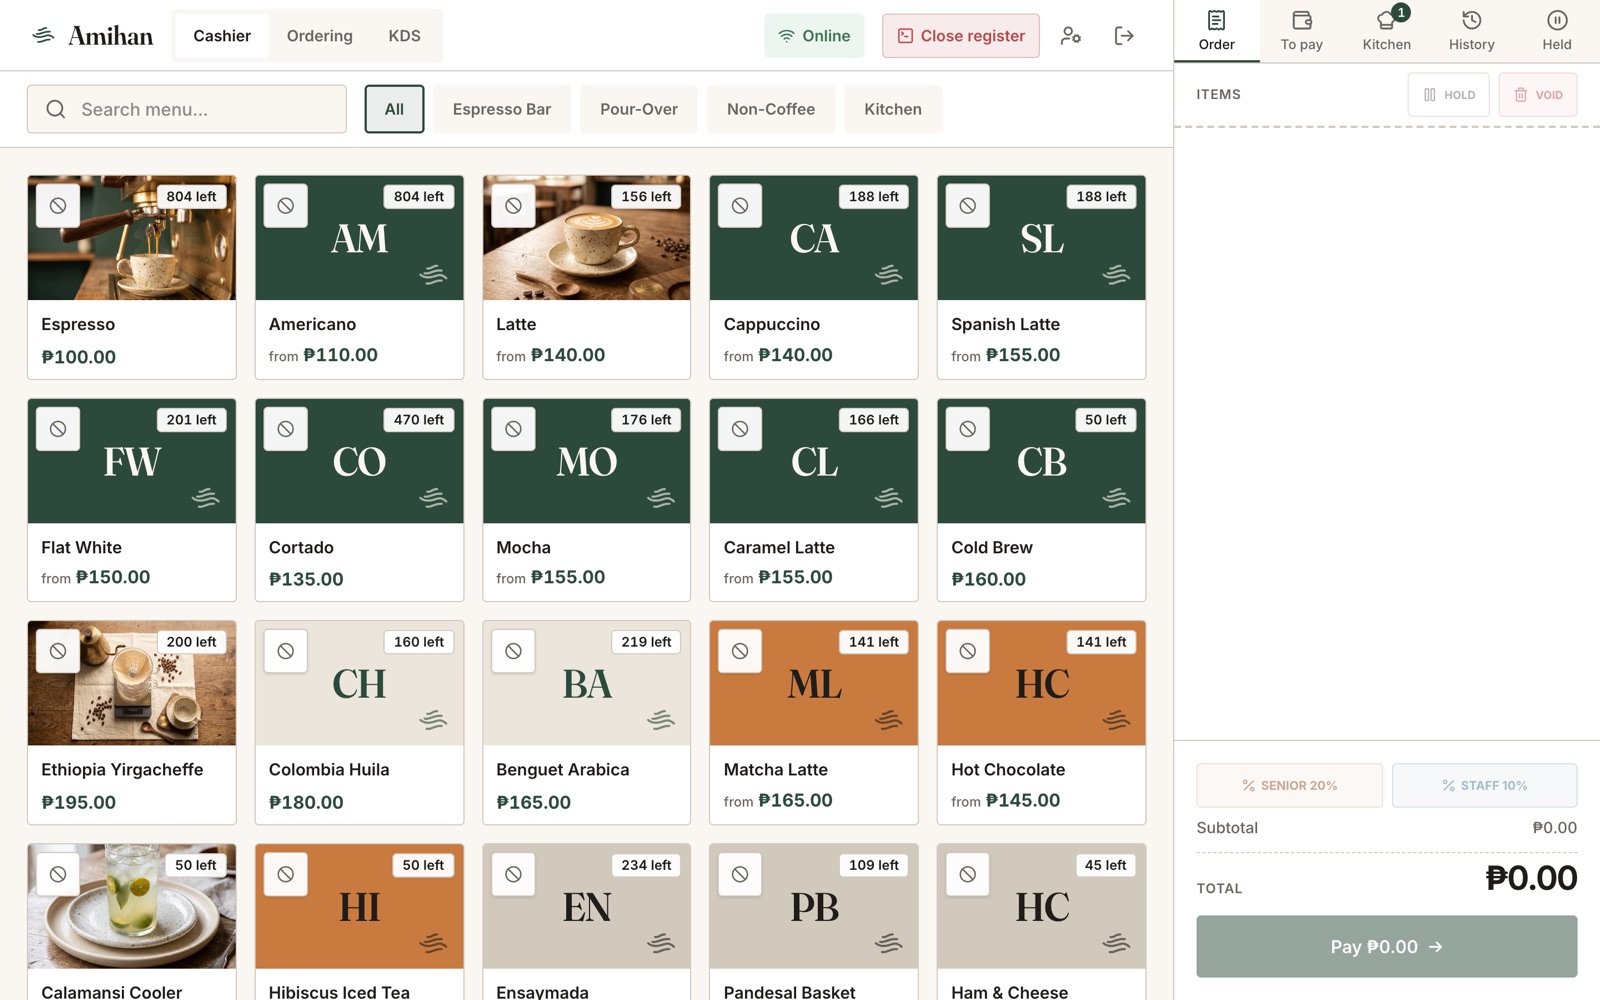Click the Pay ₱0.00 button
Viewport: 1600px width, 1000px height.
click(x=1387, y=947)
